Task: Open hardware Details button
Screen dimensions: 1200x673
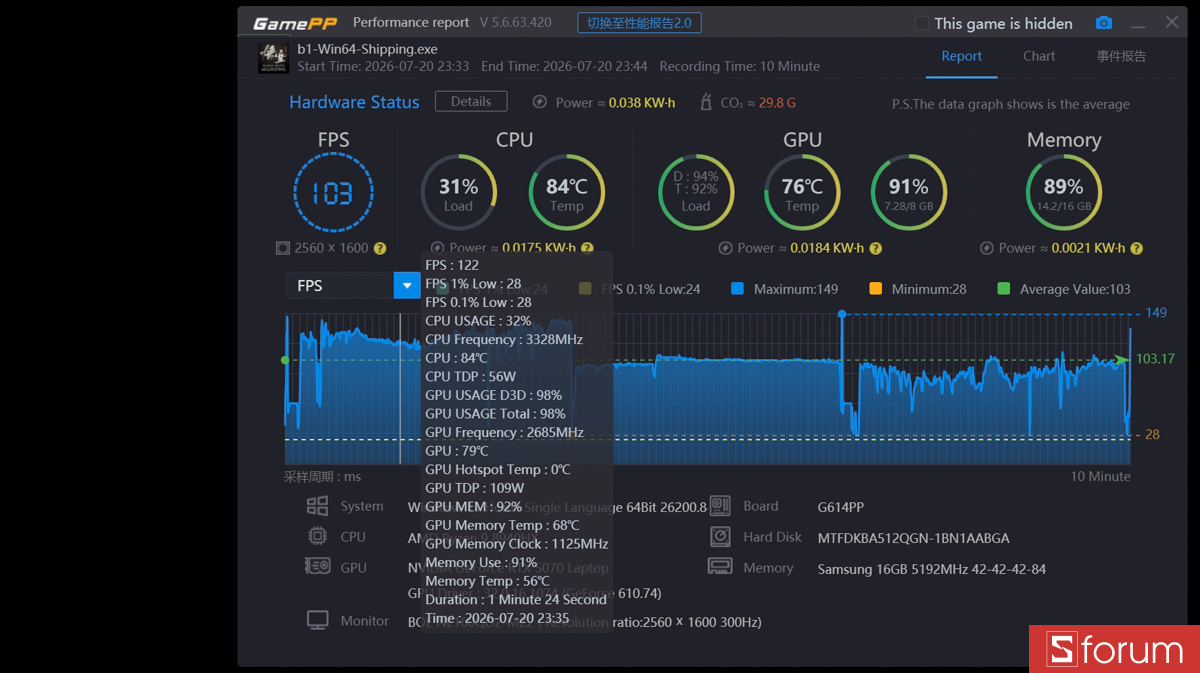Action: click(x=471, y=102)
